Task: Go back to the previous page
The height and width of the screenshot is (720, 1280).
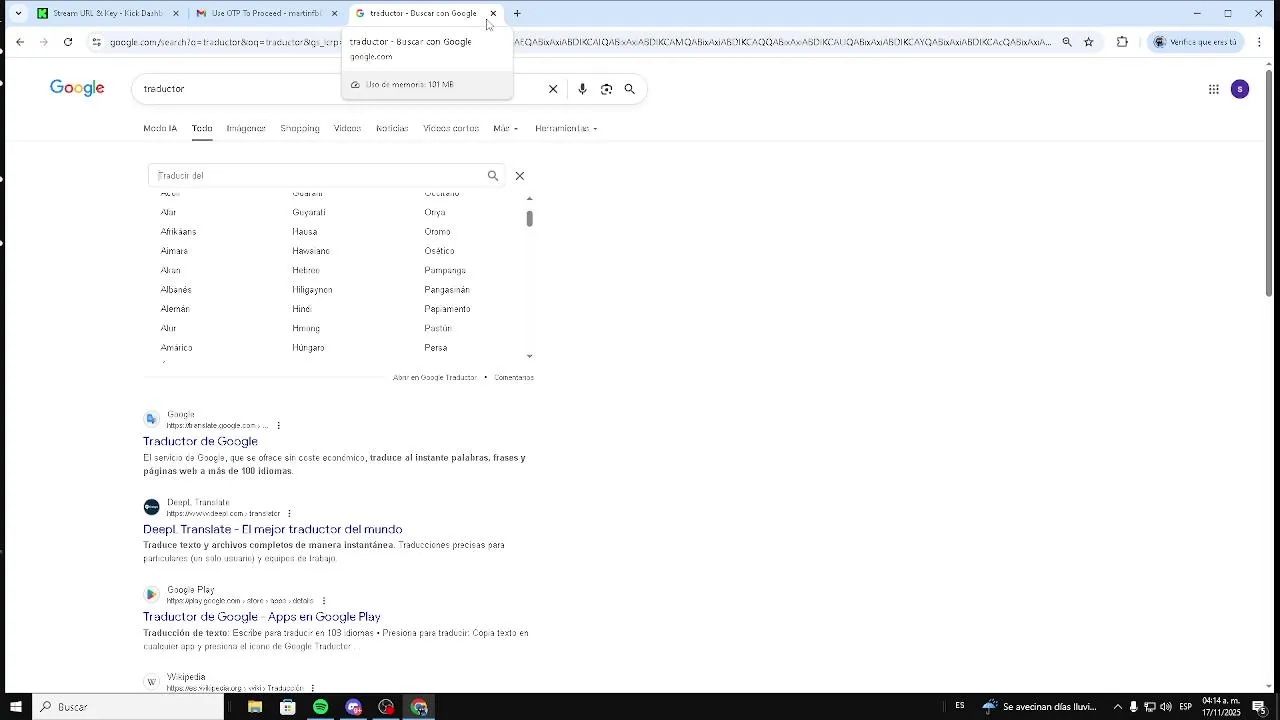Action: tap(20, 42)
